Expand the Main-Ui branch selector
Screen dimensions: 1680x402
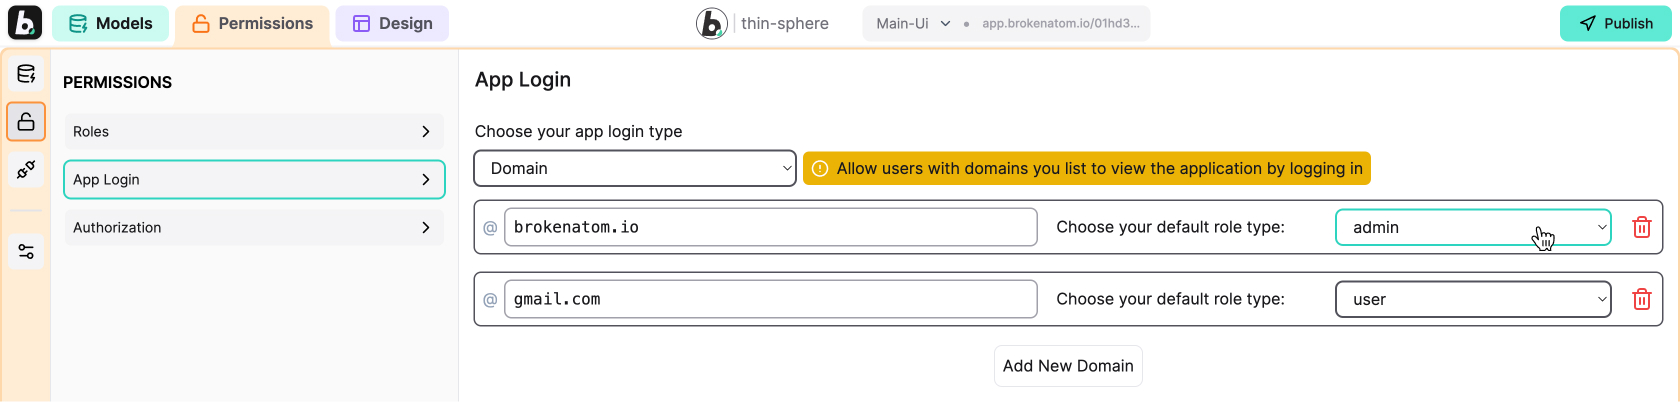[x=912, y=23]
